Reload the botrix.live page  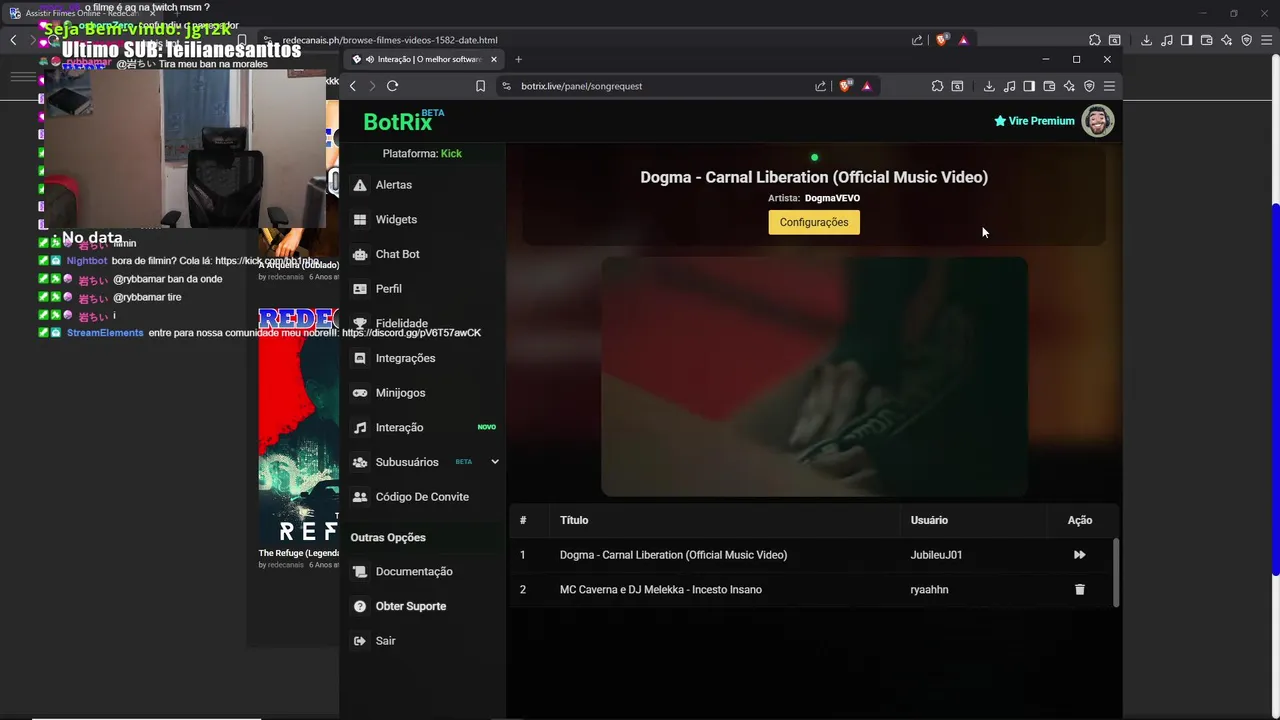392,86
